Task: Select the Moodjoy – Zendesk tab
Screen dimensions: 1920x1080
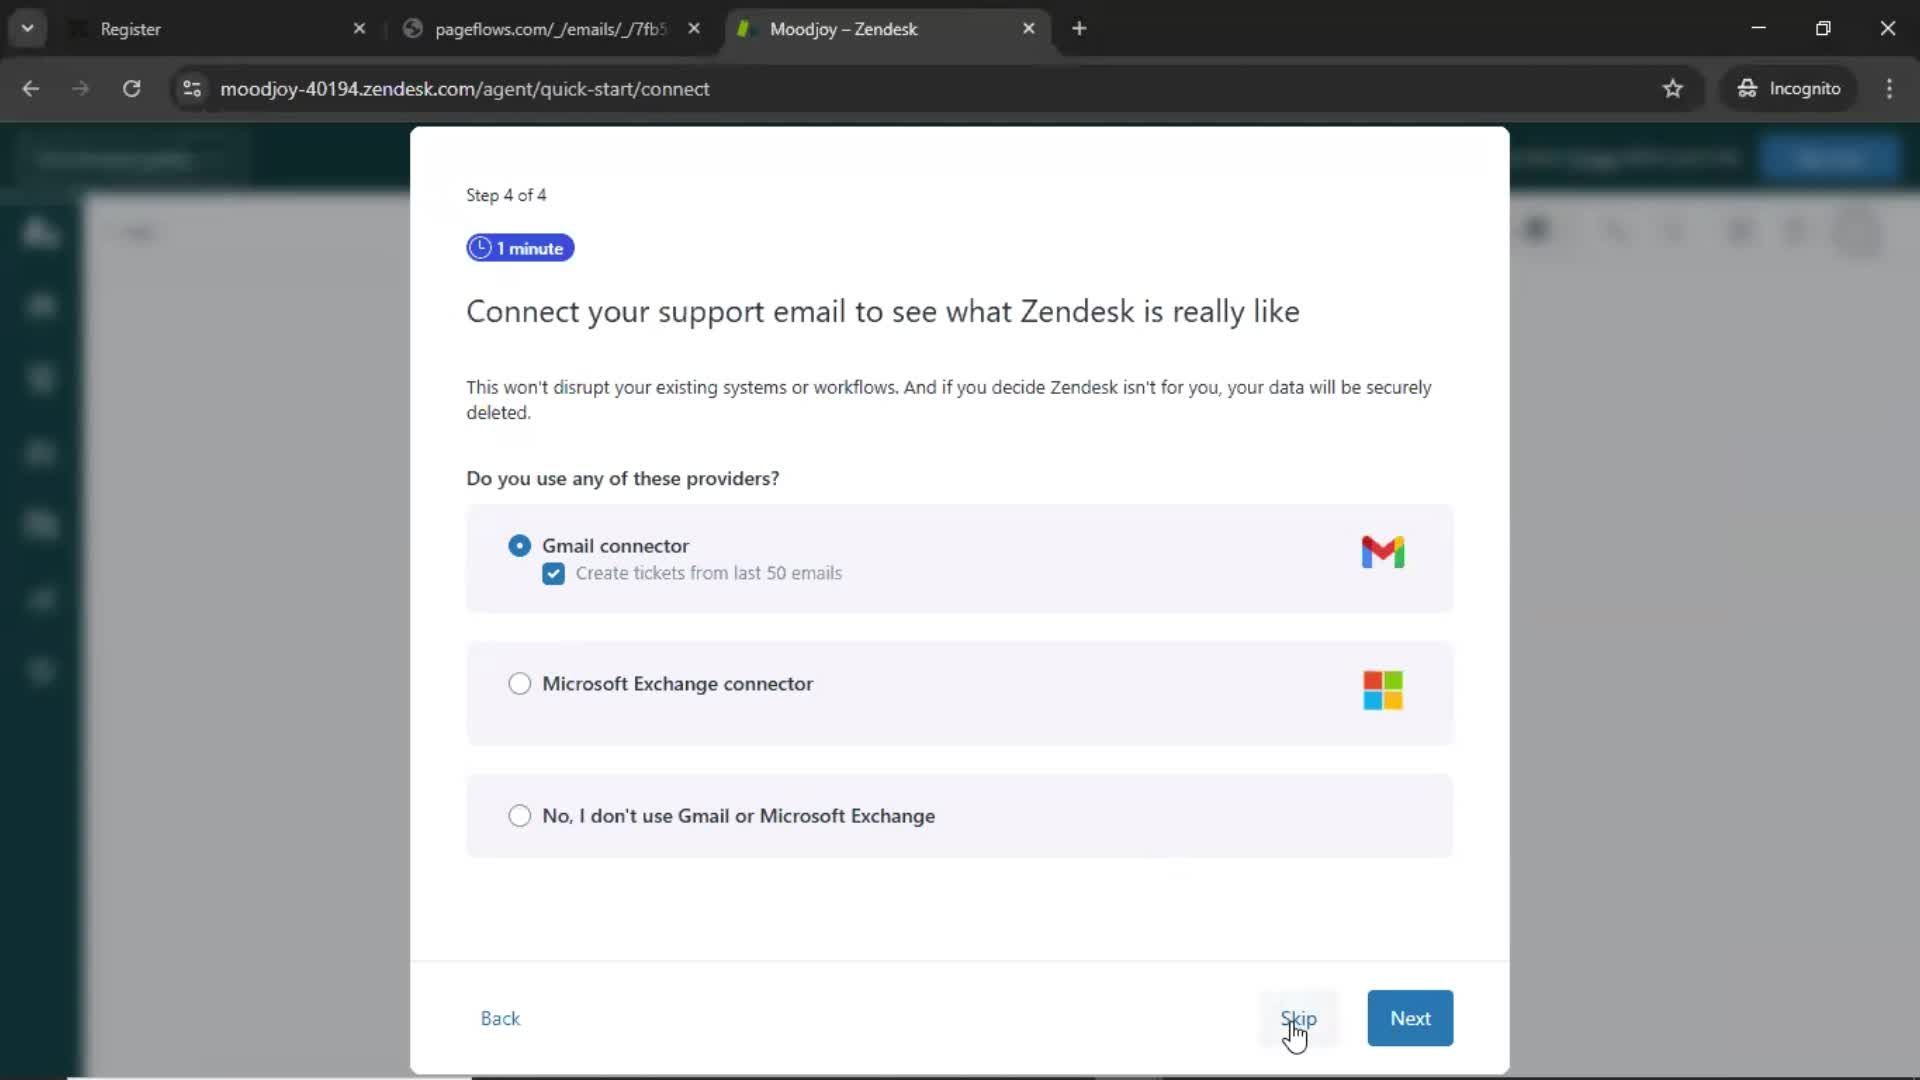Action: (885, 29)
